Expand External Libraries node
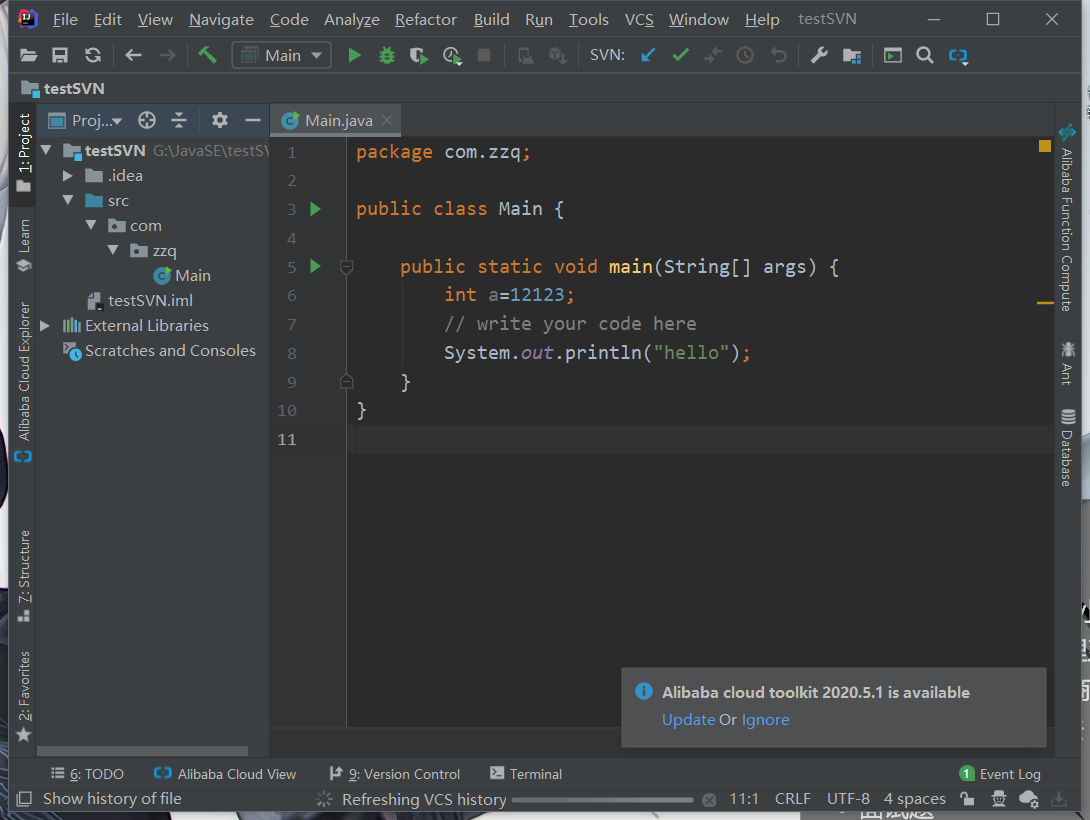The width and height of the screenshot is (1090, 820). coord(45,325)
